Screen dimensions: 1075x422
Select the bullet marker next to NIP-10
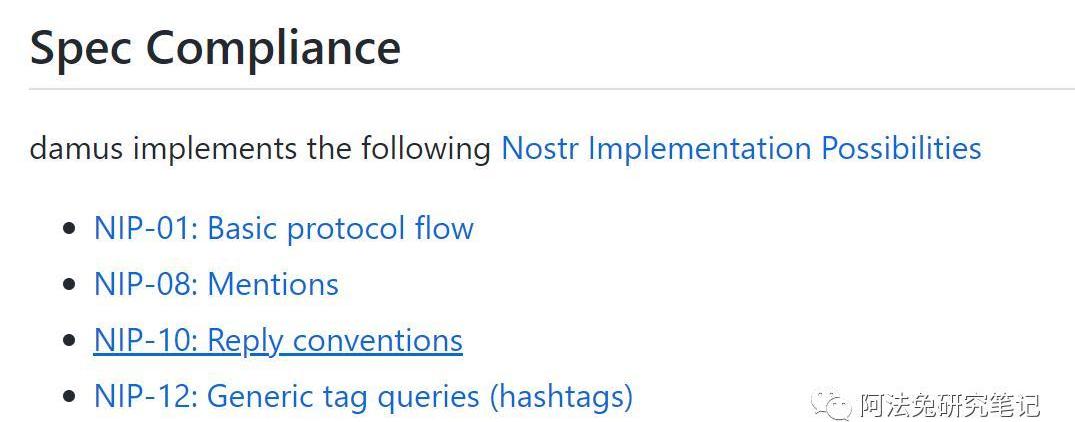69,341
